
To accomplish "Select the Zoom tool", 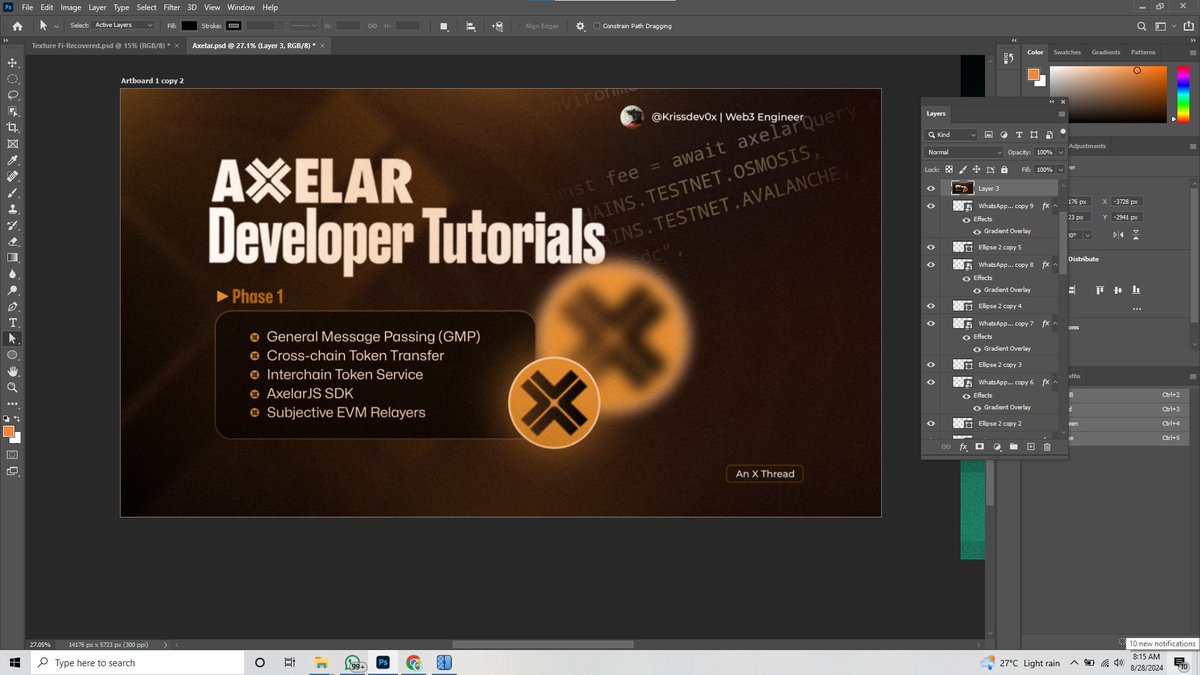I will 13,387.
